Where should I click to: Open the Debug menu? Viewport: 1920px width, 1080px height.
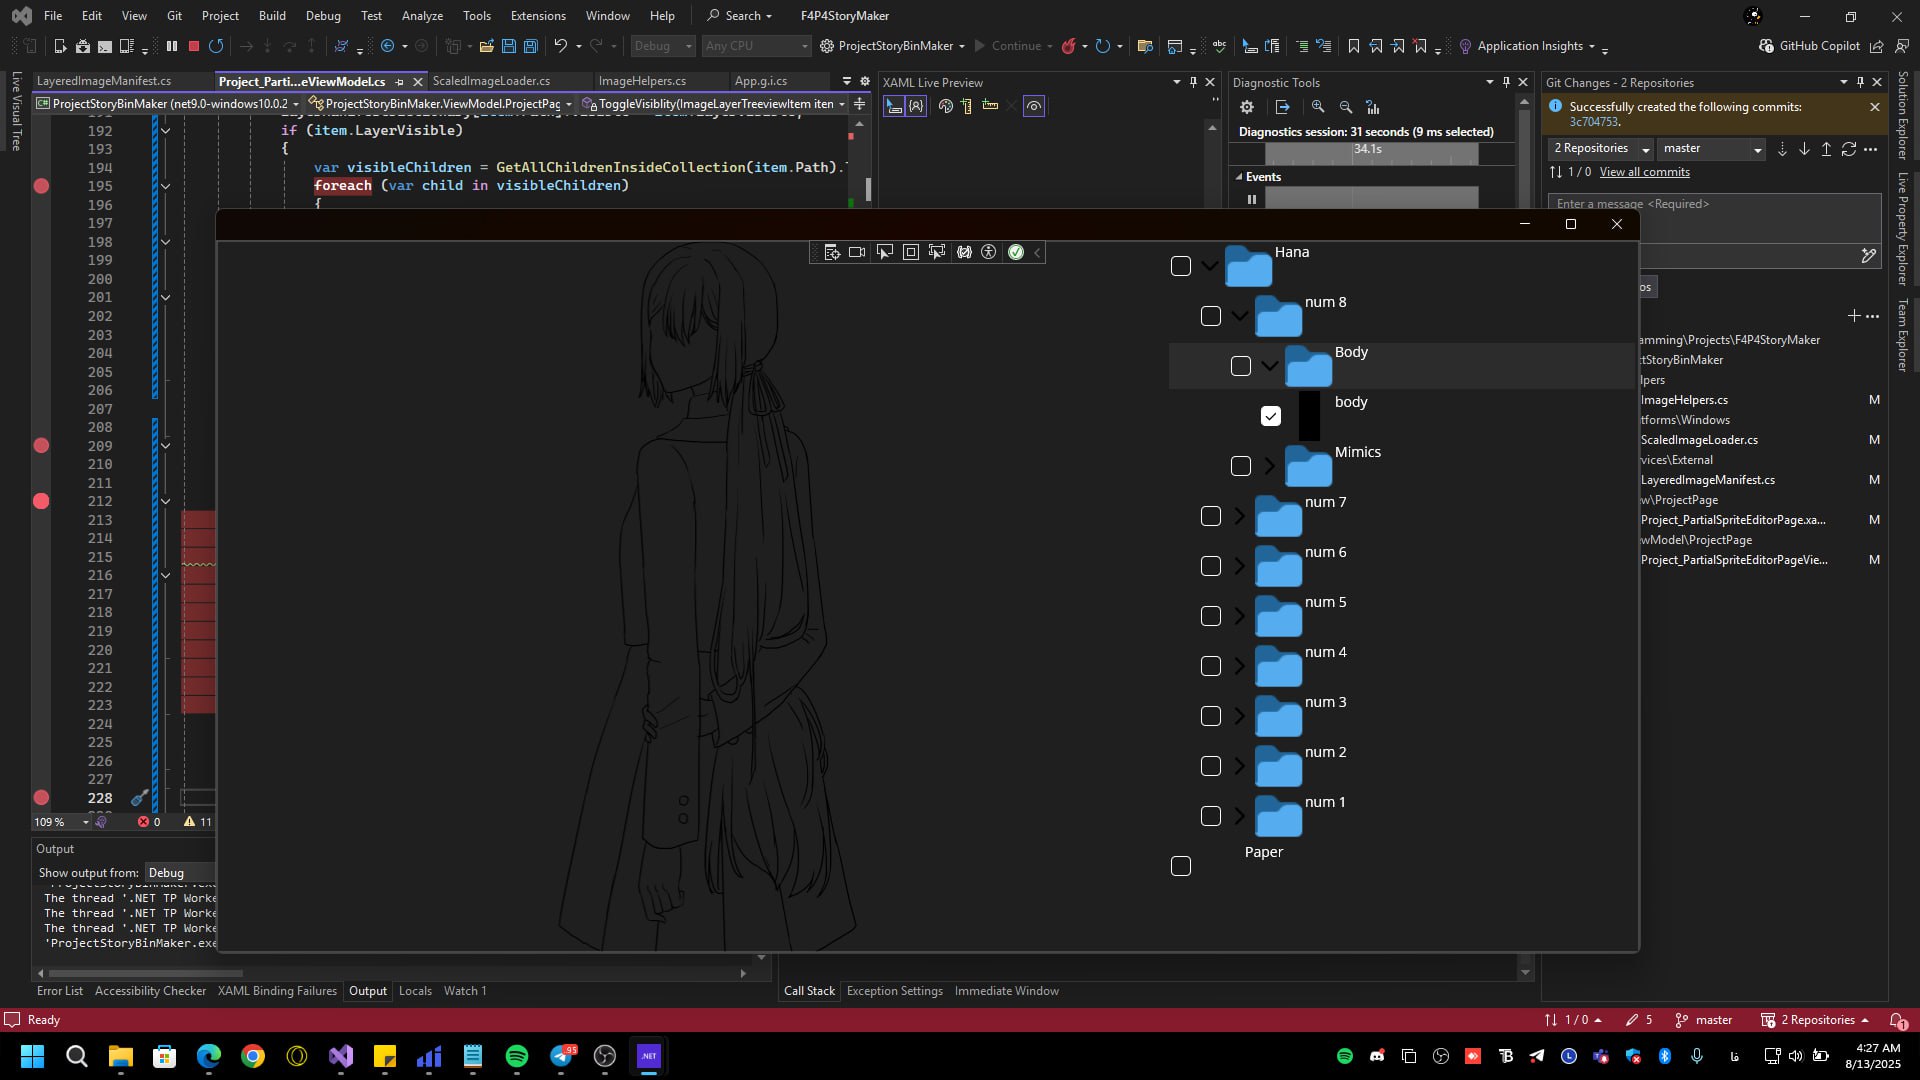click(x=323, y=16)
